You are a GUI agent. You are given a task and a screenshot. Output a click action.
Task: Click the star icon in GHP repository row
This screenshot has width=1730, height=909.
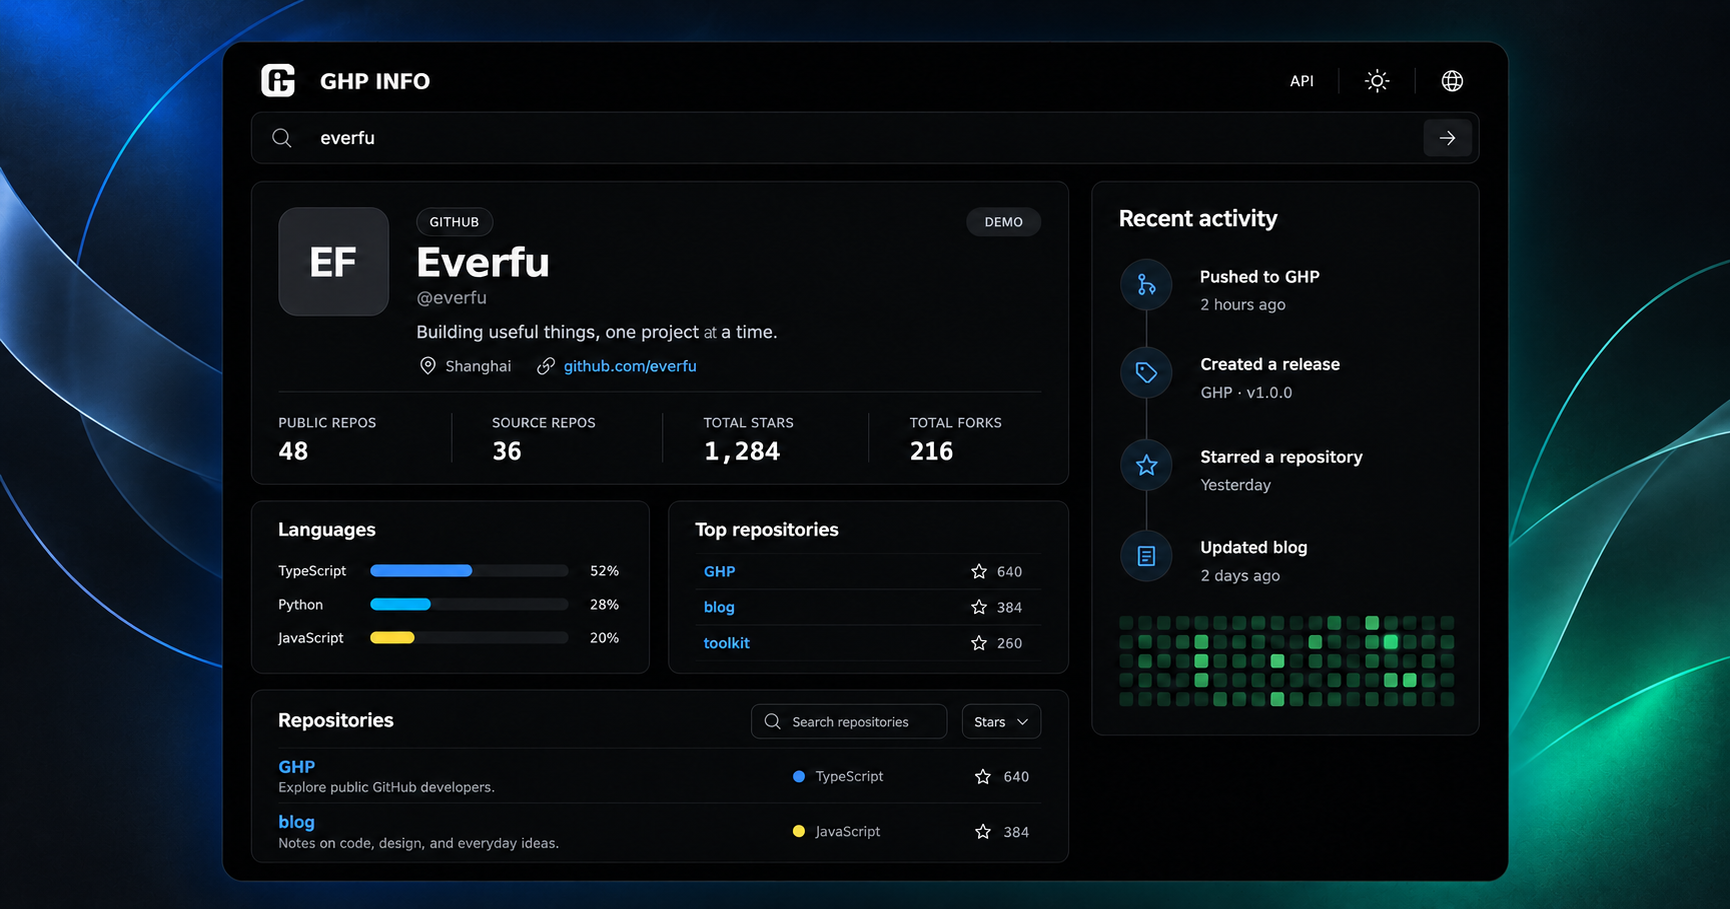click(x=983, y=776)
